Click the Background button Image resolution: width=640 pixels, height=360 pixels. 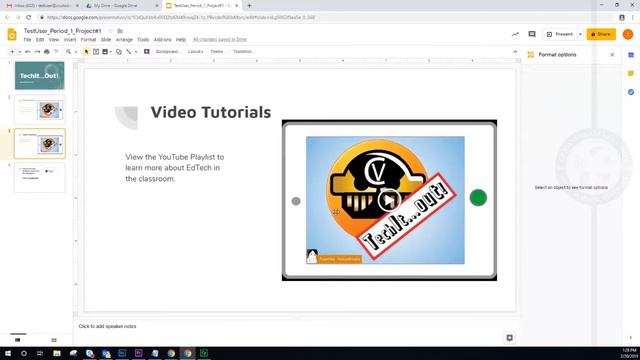[168, 52]
